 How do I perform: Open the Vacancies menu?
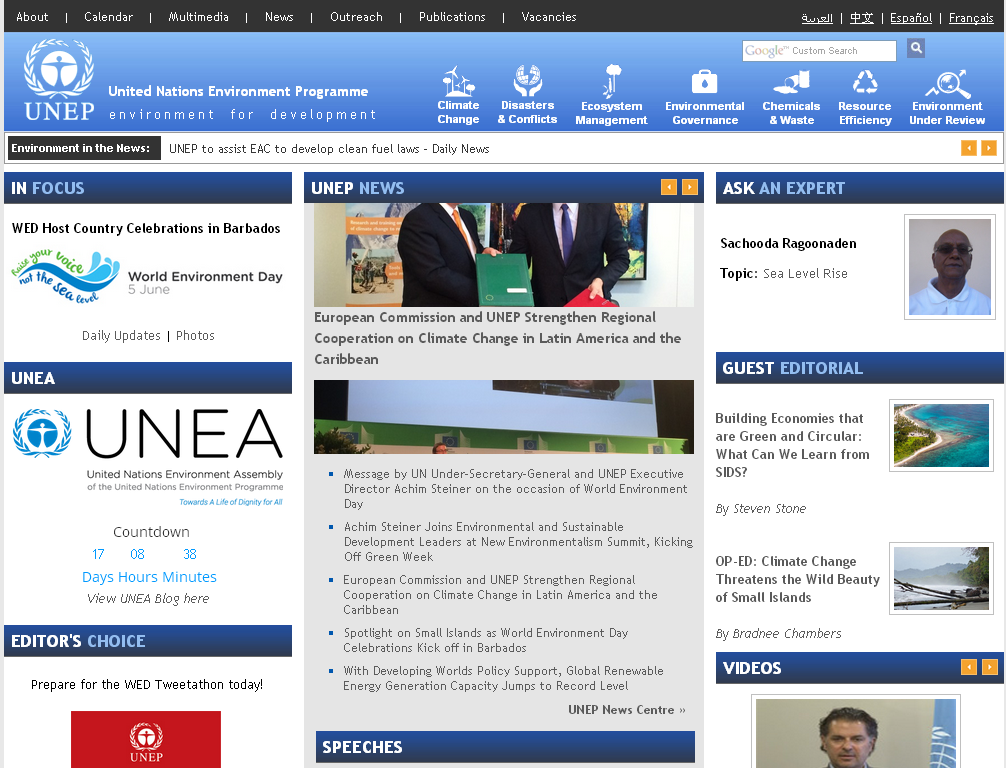pos(549,17)
